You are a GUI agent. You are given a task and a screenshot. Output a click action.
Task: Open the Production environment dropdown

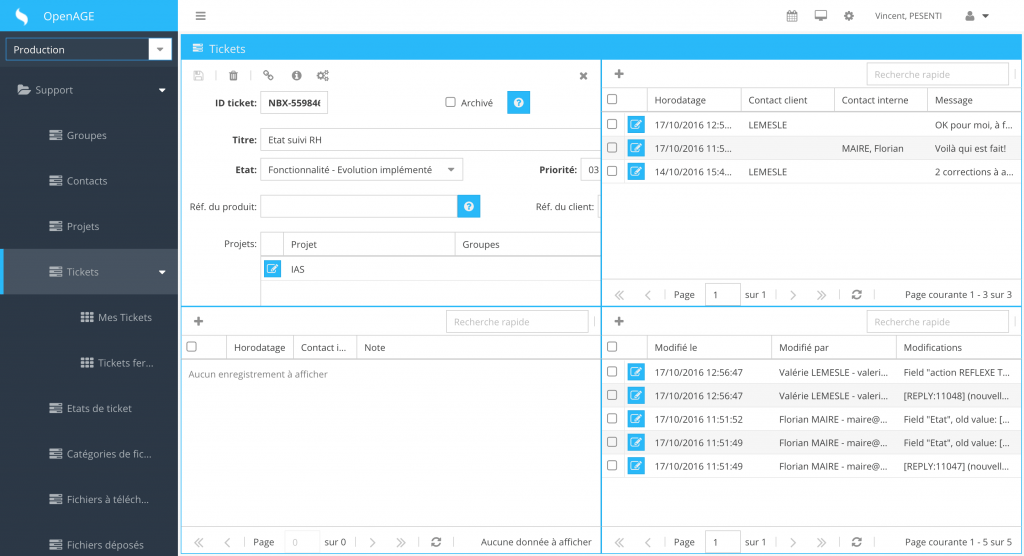[160, 49]
